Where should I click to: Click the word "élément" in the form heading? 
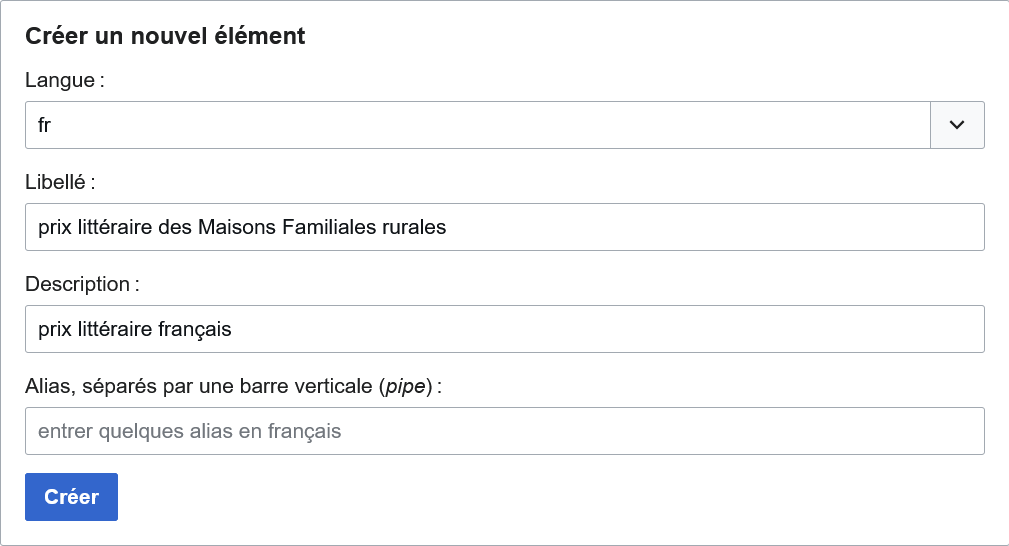pyautogui.click(x=264, y=37)
